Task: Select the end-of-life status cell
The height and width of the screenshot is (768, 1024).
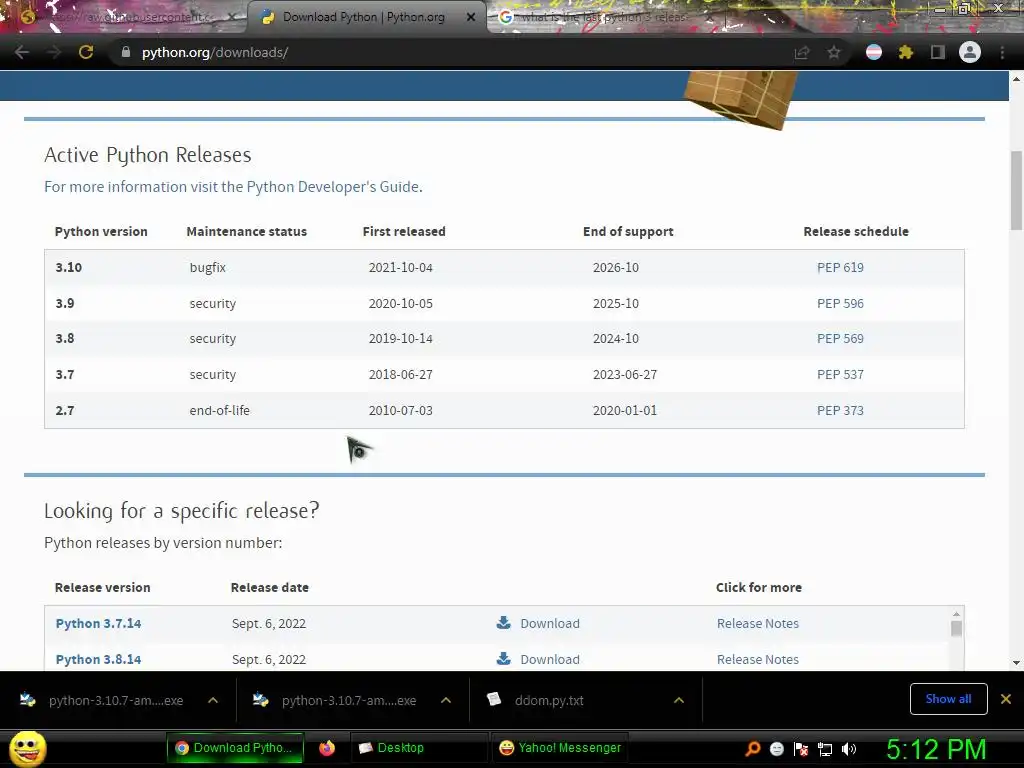Action: [x=219, y=410]
